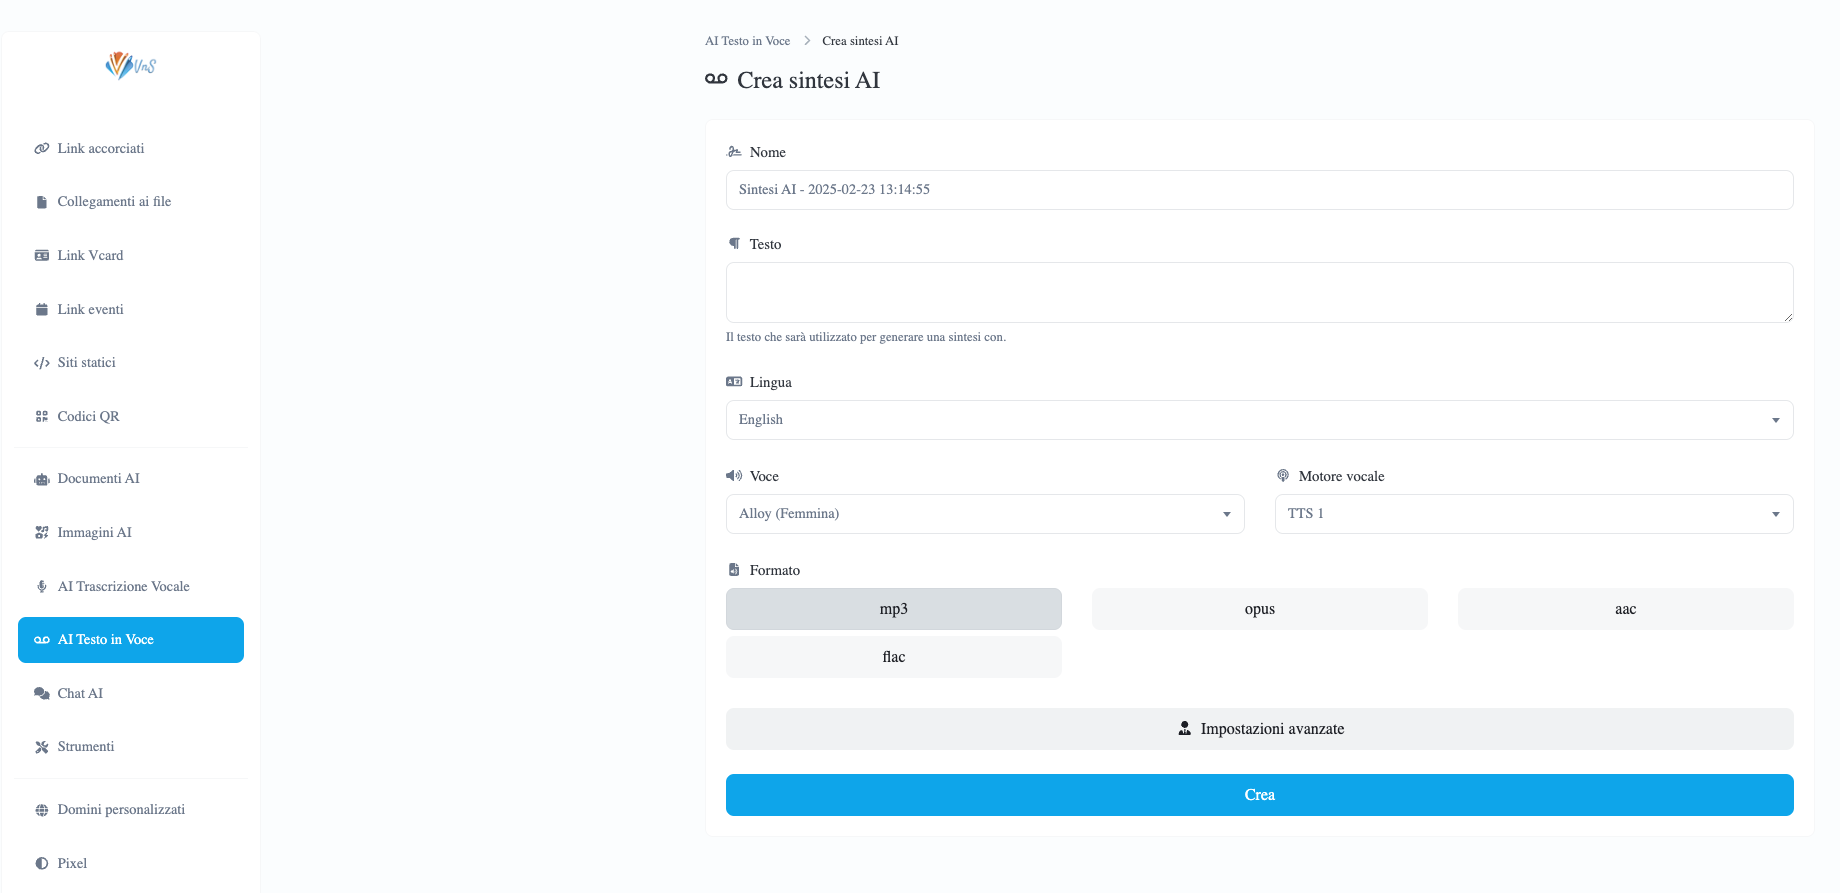Viewport: 1840px width, 893px height.
Task: Click the Chat AI speech bubbles icon
Action: [x=42, y=694]
